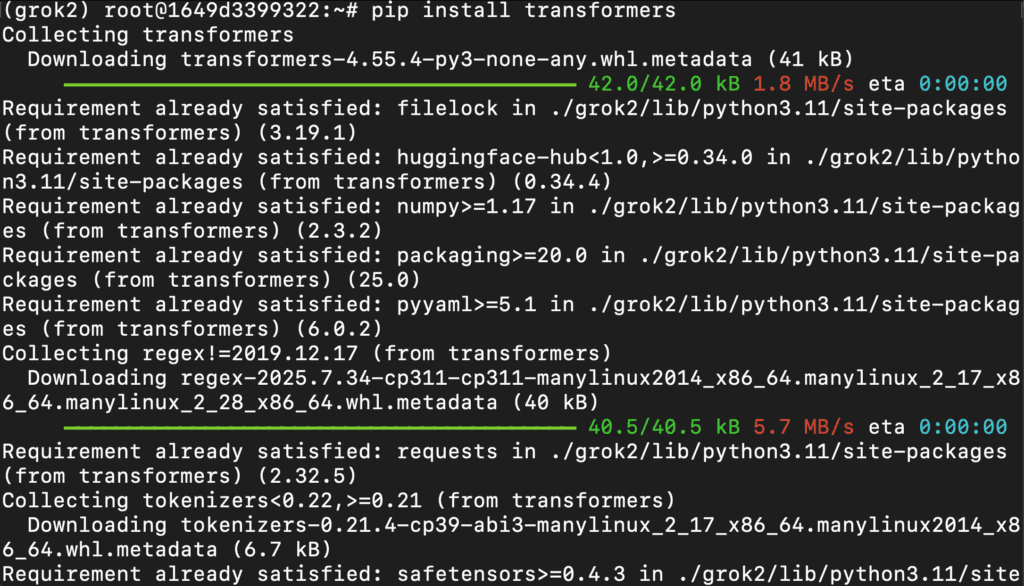Viewport: 1024px width, 586px height.
Task: Click the 'pip install transformers' command text
Action: 523,10
